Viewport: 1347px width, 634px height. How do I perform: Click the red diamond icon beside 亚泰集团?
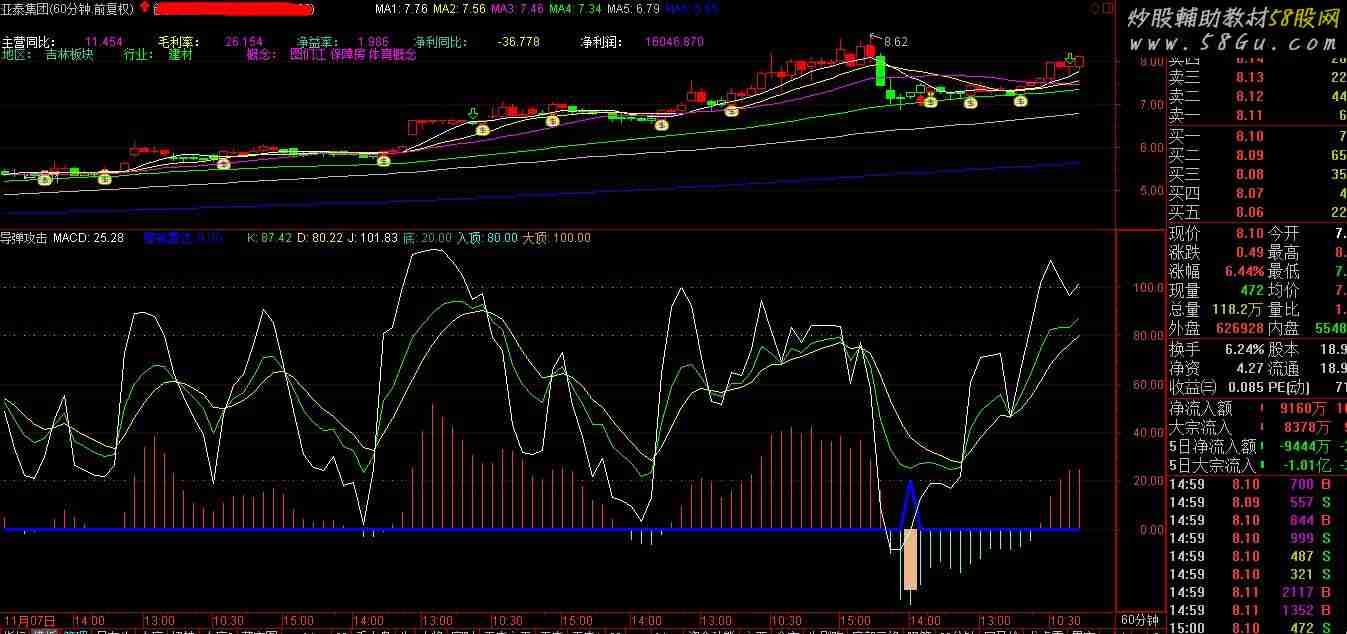[146, 9]
